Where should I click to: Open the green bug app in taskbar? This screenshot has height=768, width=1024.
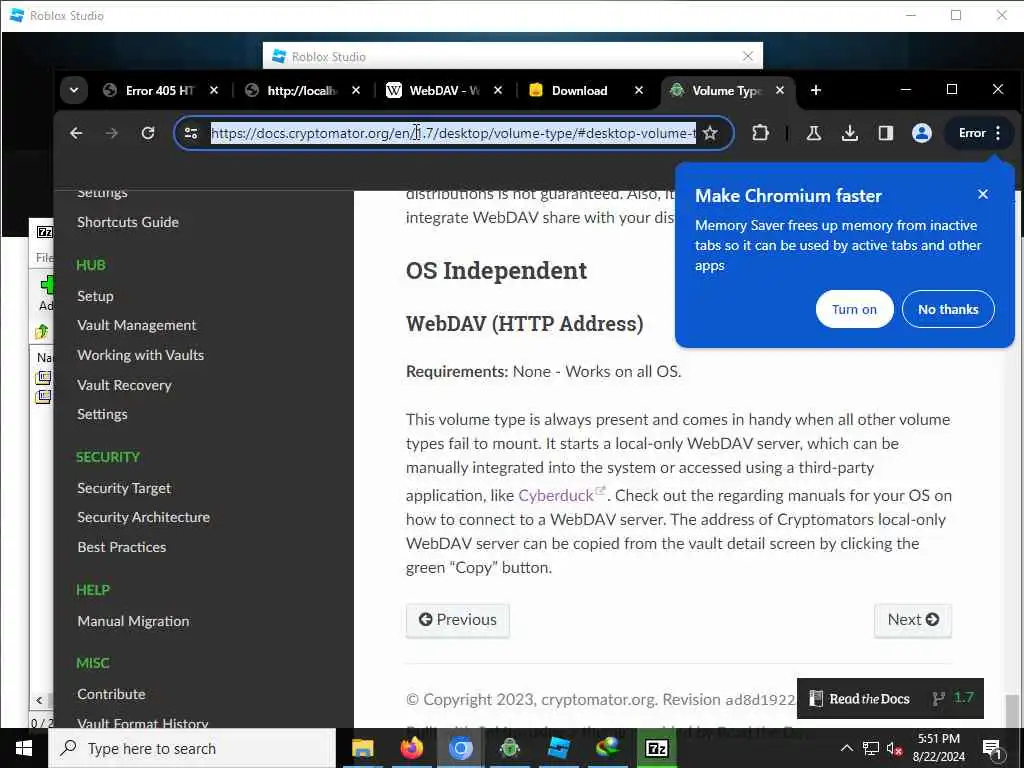click(x=509, y=748)
